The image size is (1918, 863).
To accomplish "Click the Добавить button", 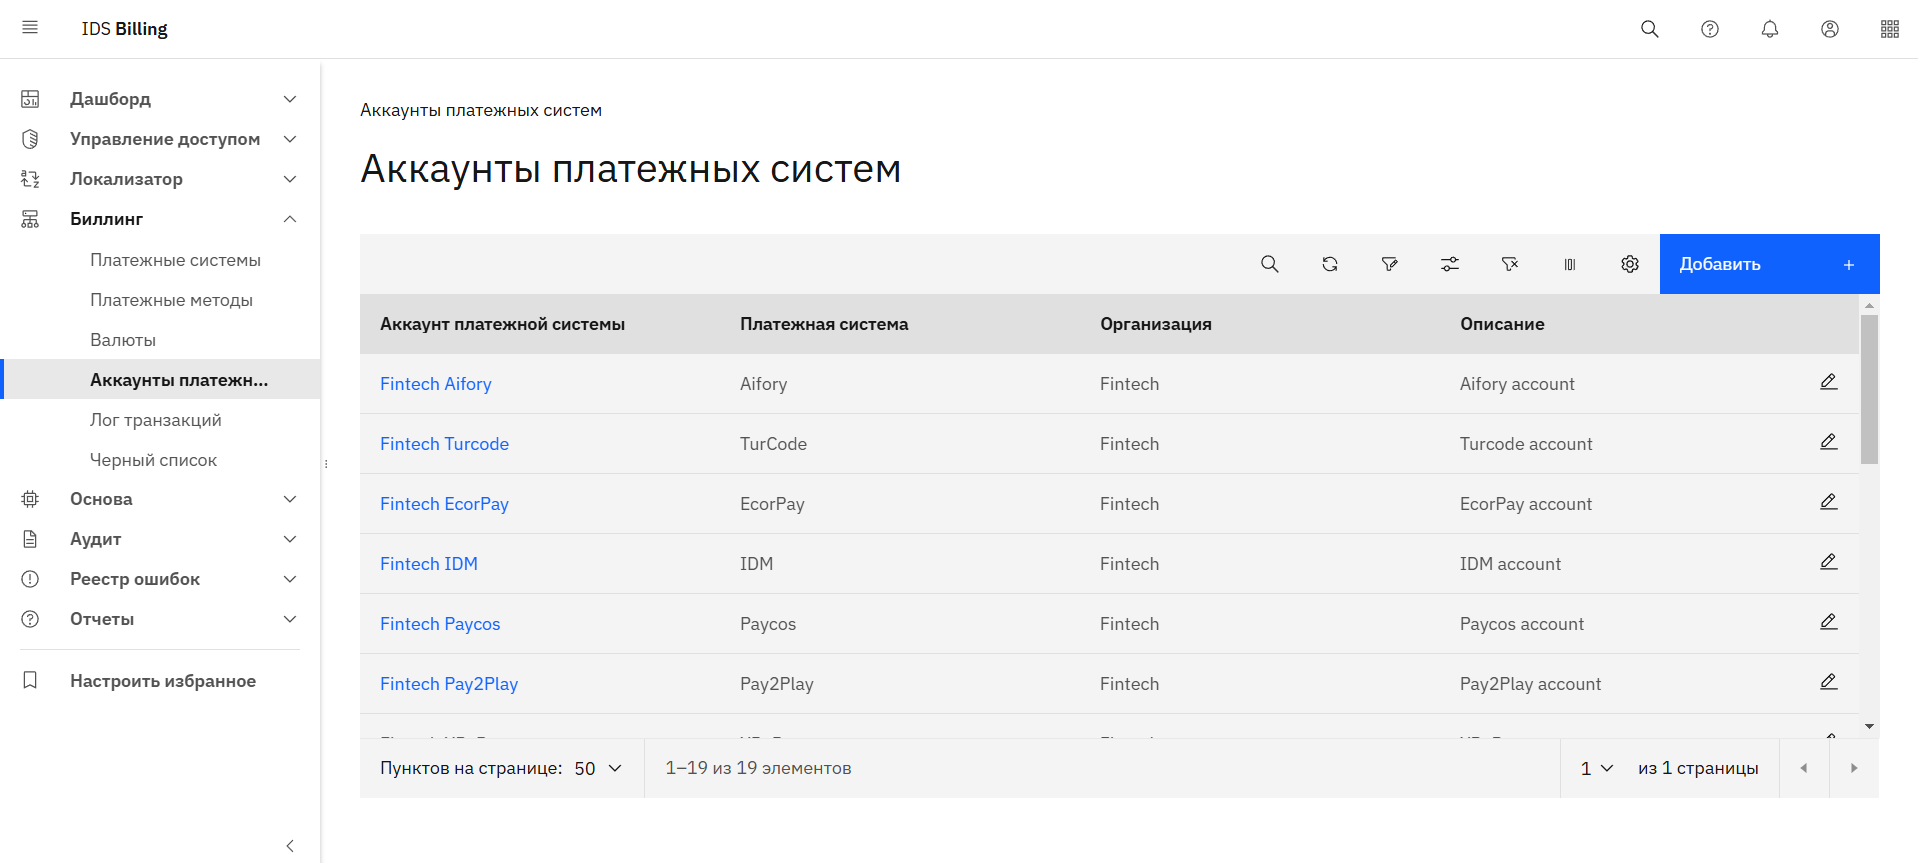I will coord(1768,264).
